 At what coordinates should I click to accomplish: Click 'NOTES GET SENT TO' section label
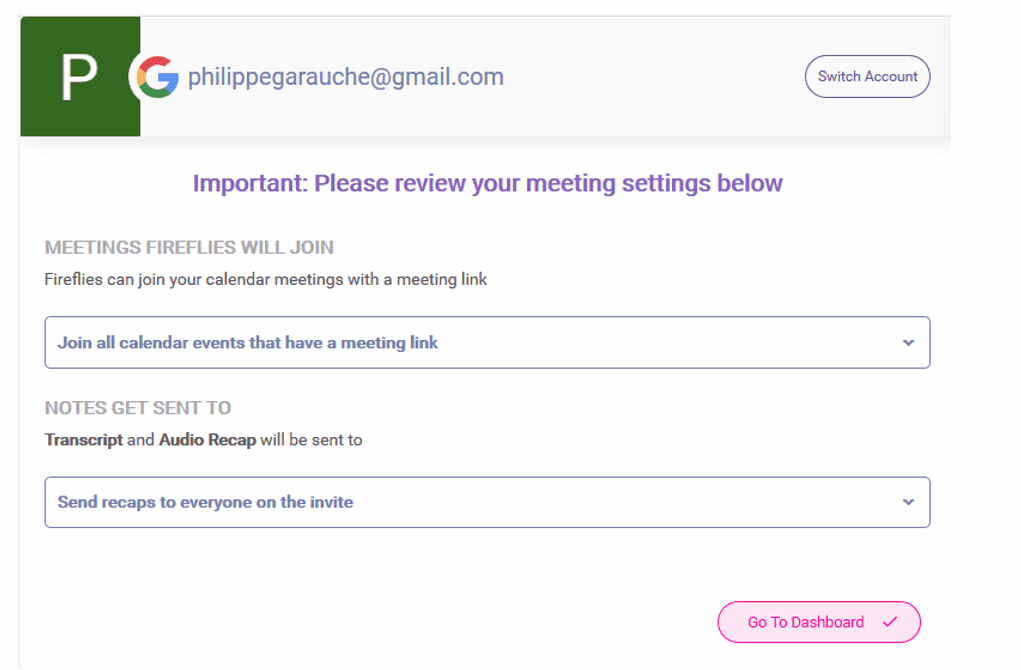tap(137, 408)
